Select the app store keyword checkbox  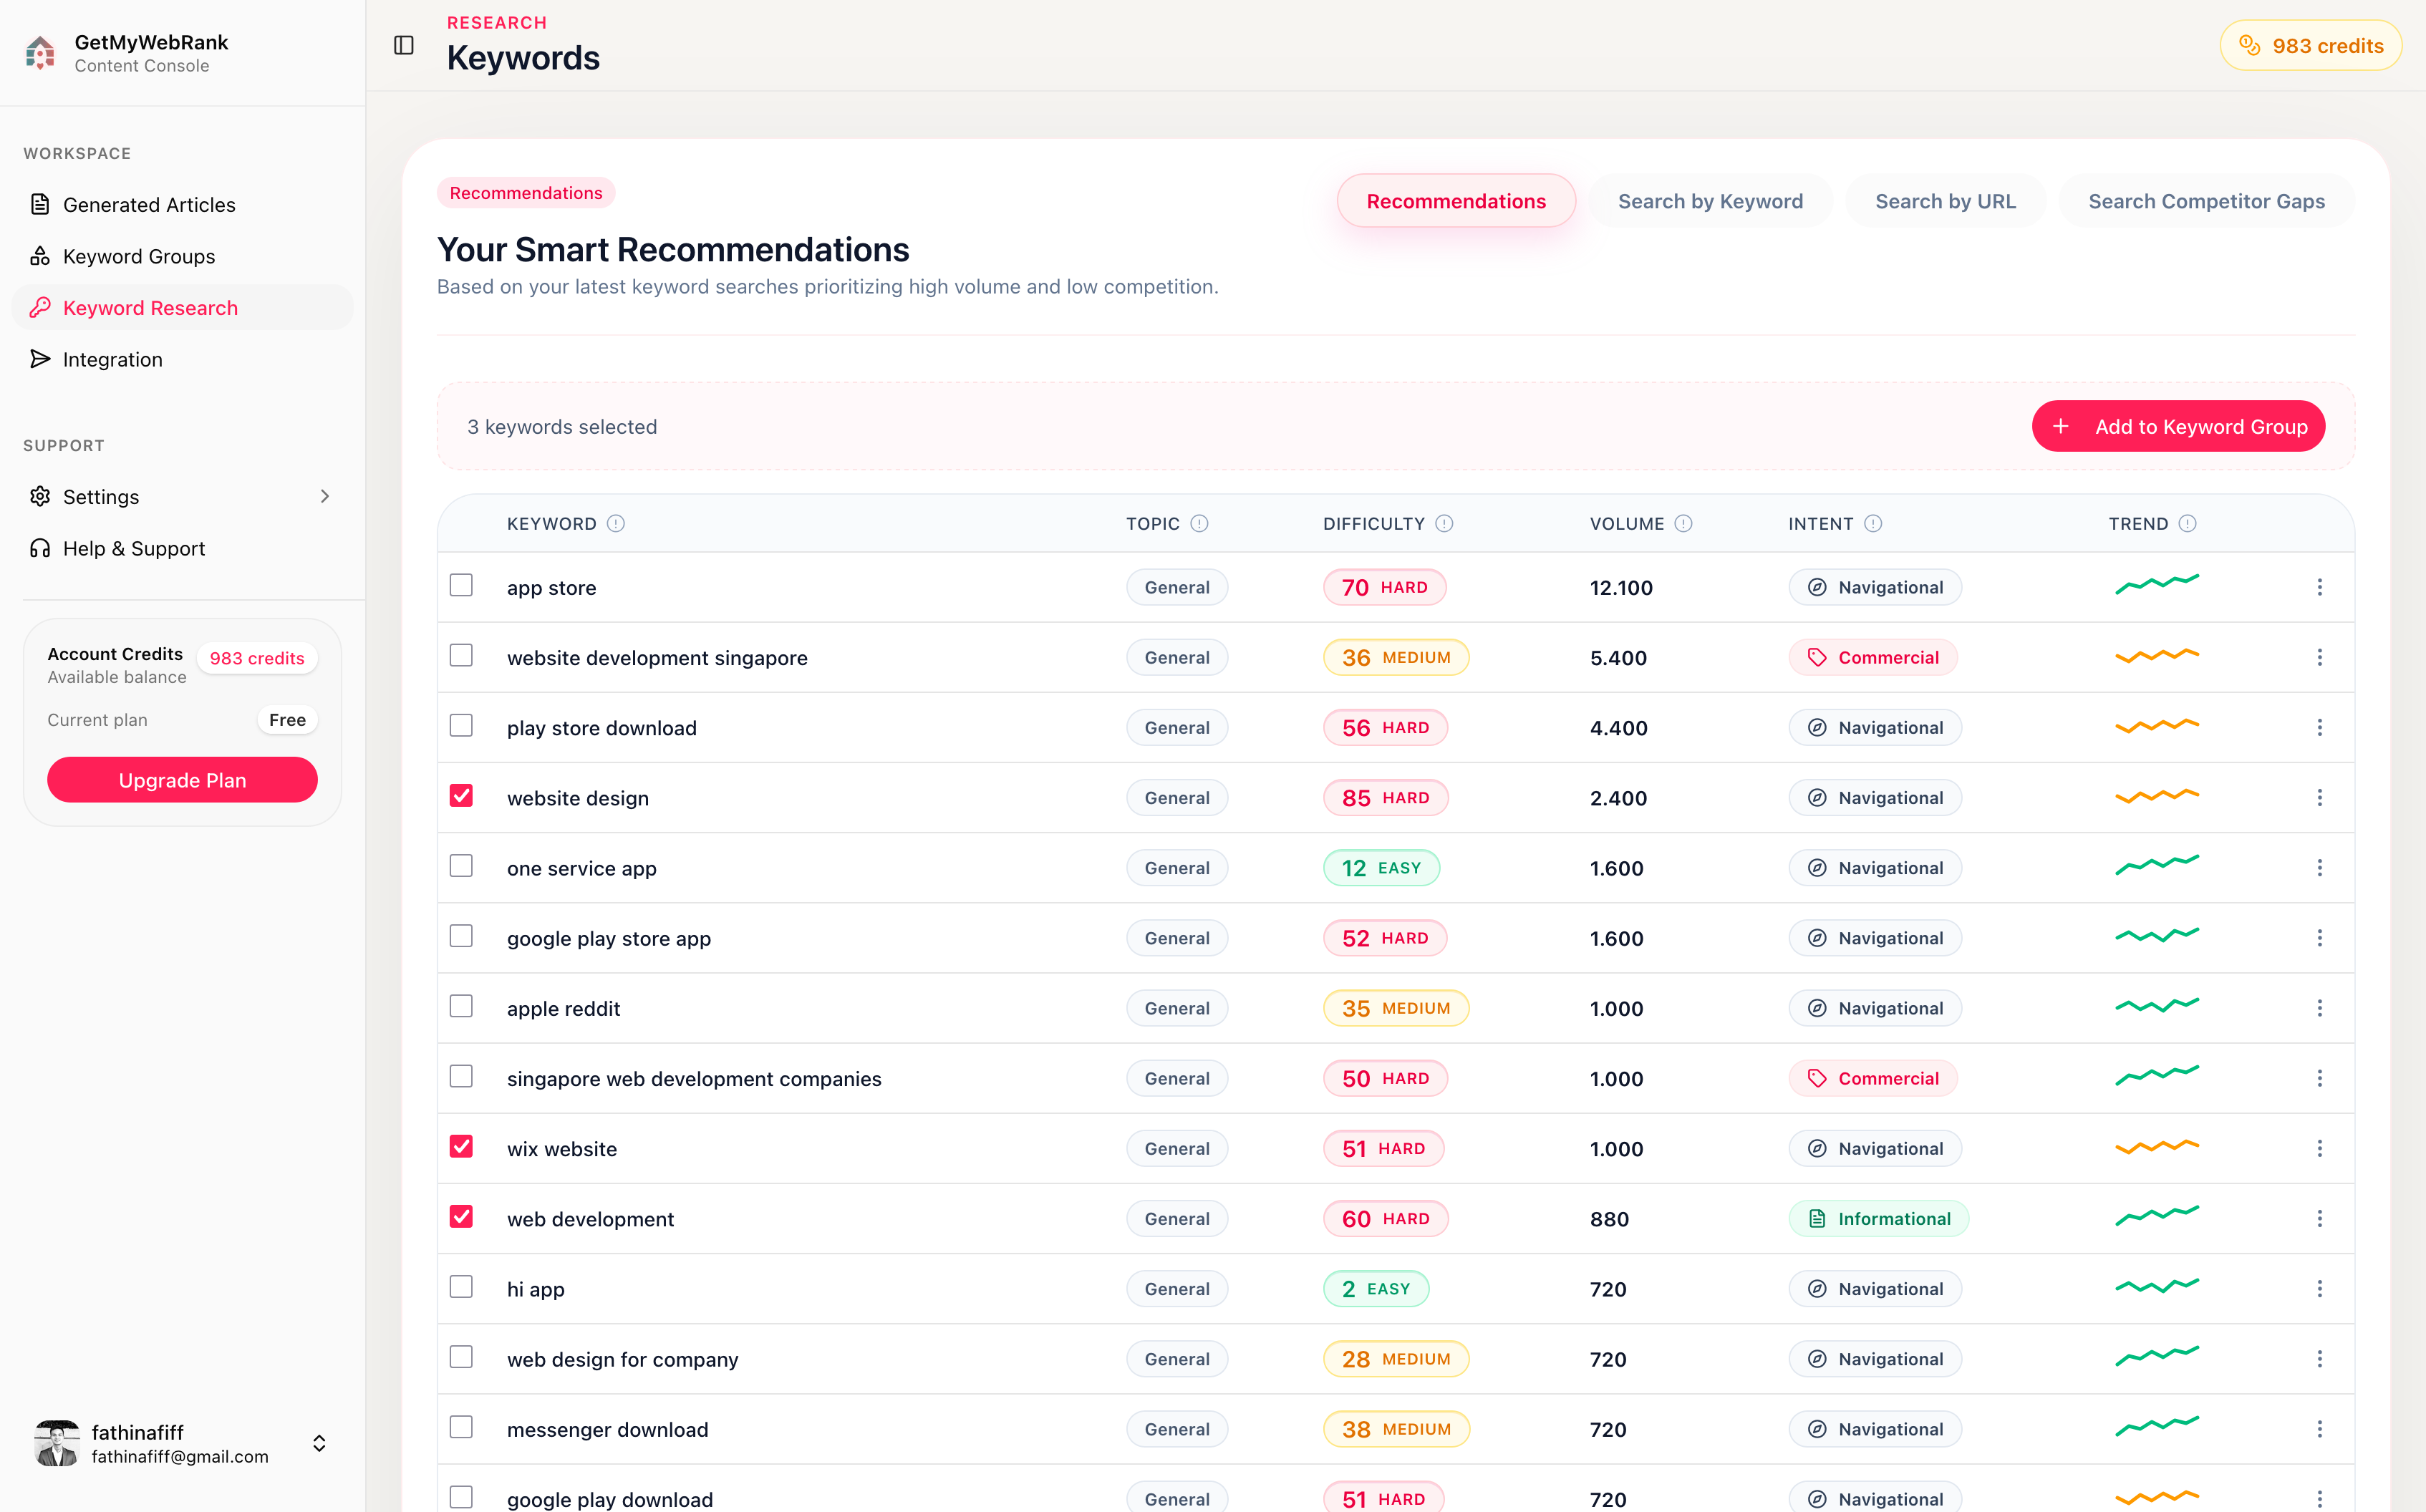coord(461,585)
